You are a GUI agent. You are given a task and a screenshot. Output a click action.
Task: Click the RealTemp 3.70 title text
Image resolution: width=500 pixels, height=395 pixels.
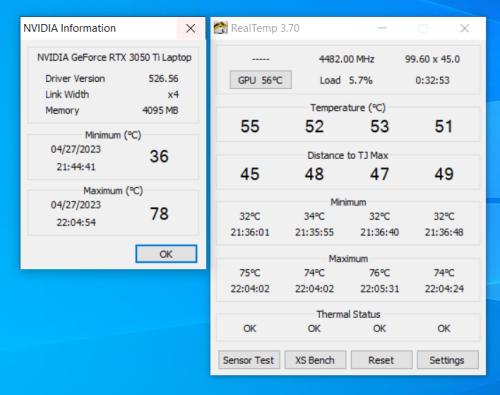pos(265,28)
